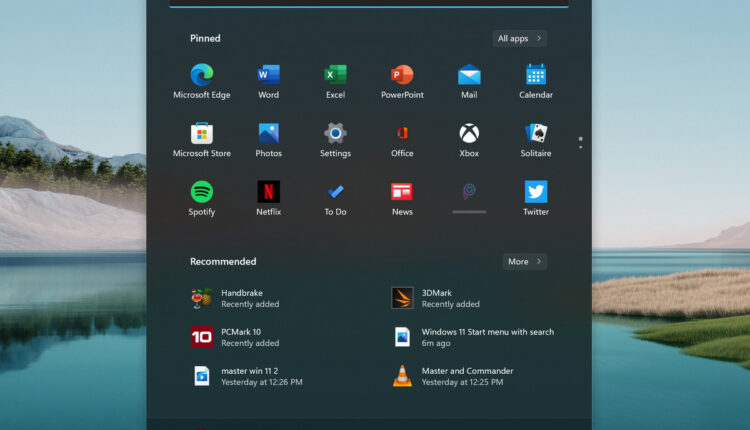Open the Photos app

[268, 133]
